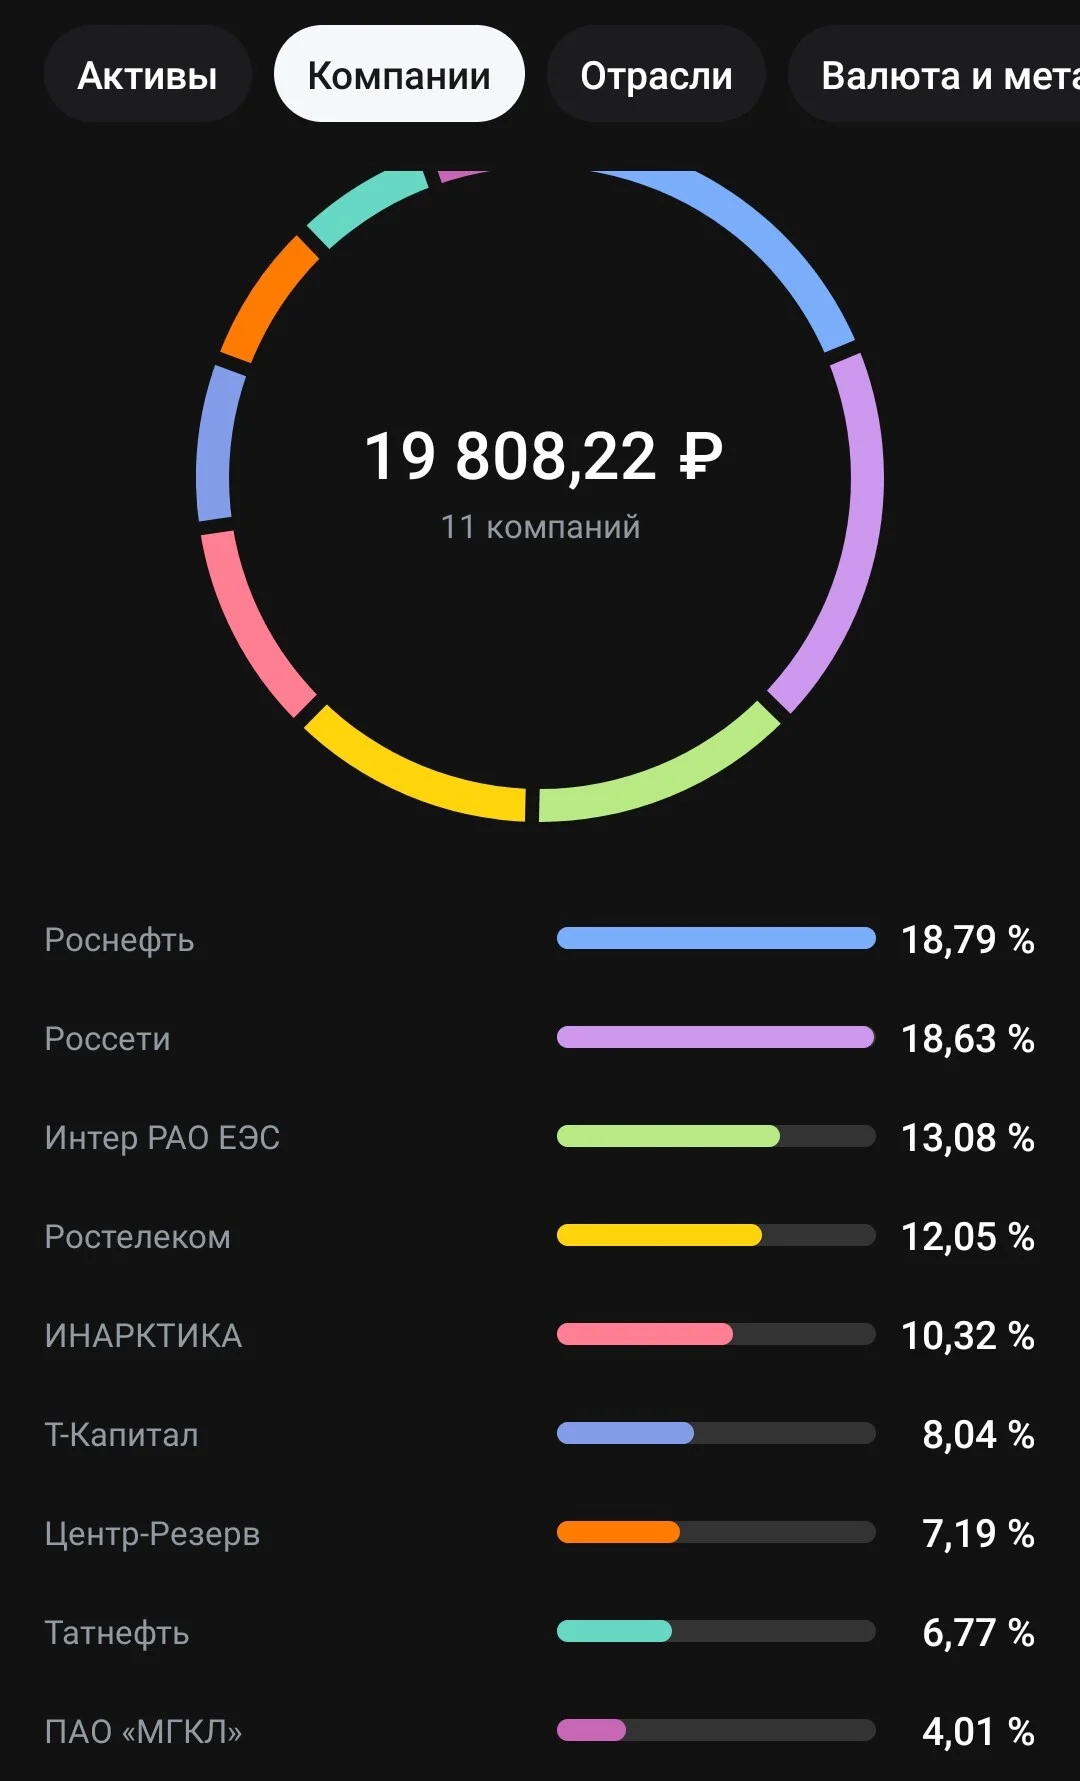Viewport: 1080px width, 1781px height.
Task: Open the Роснефть company row
Action: 540,939
